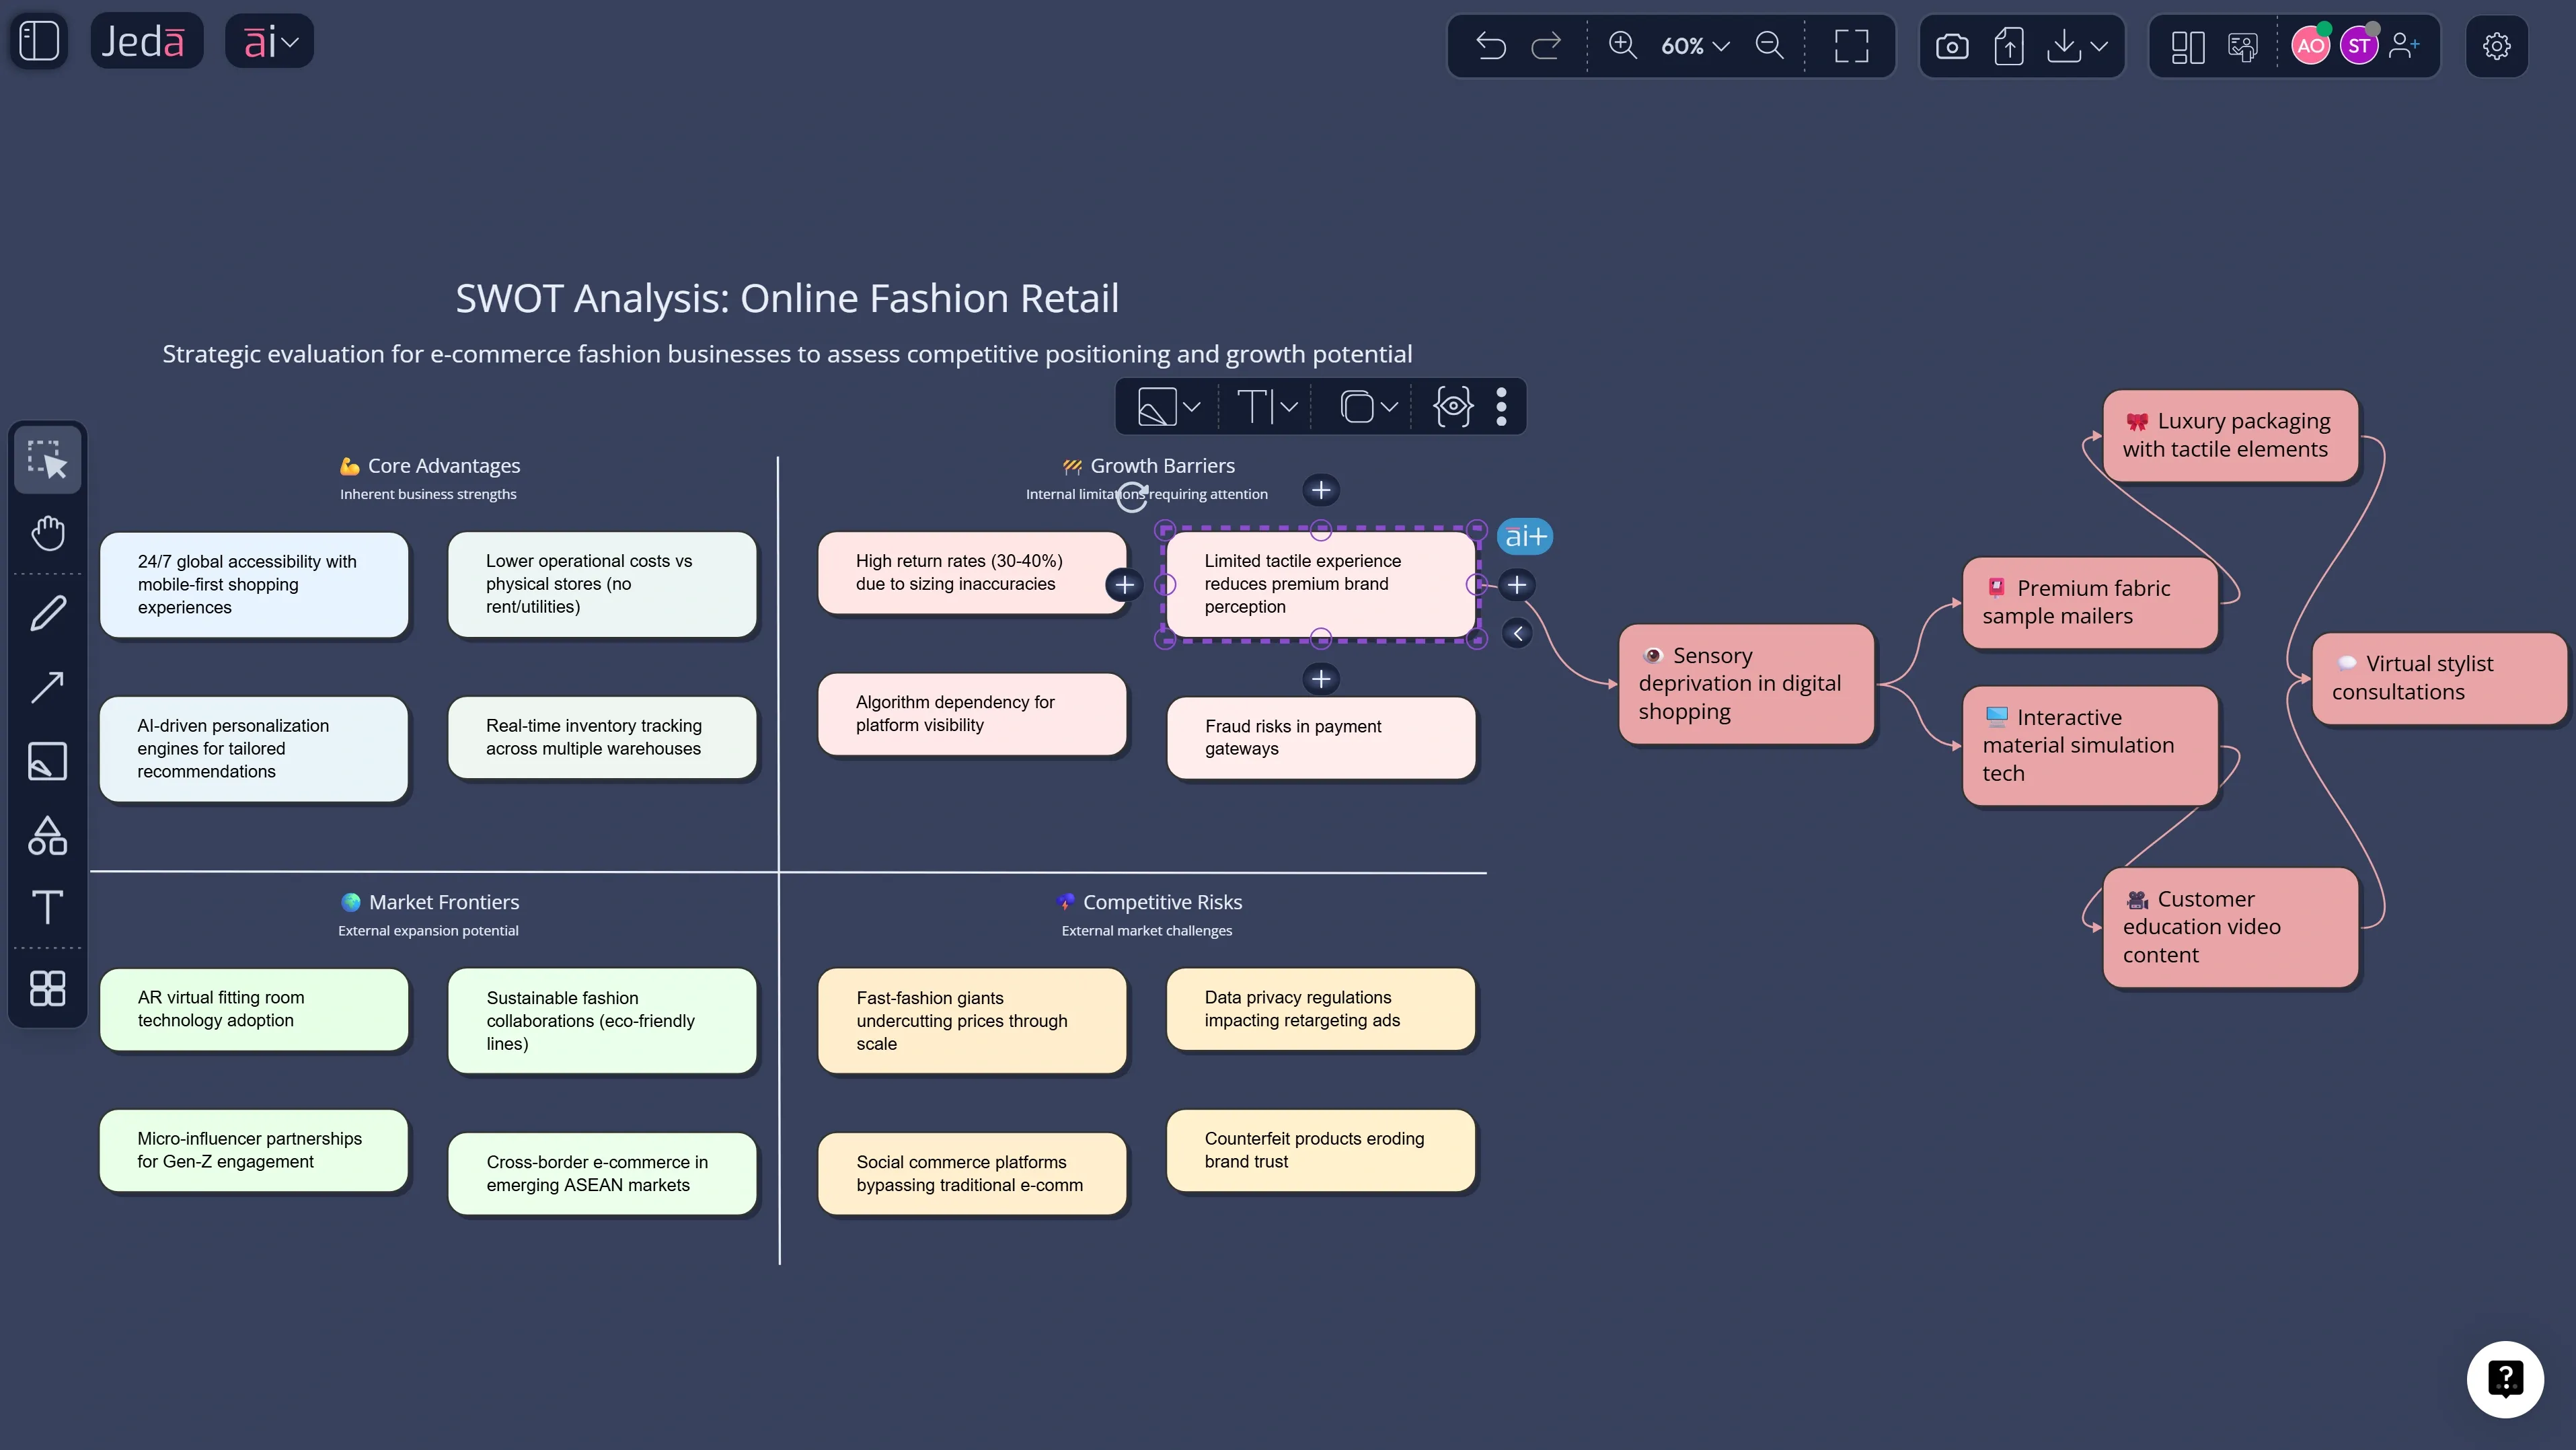
Task: Open the ai menu next to Jeda logo
Action: (267, 40)
